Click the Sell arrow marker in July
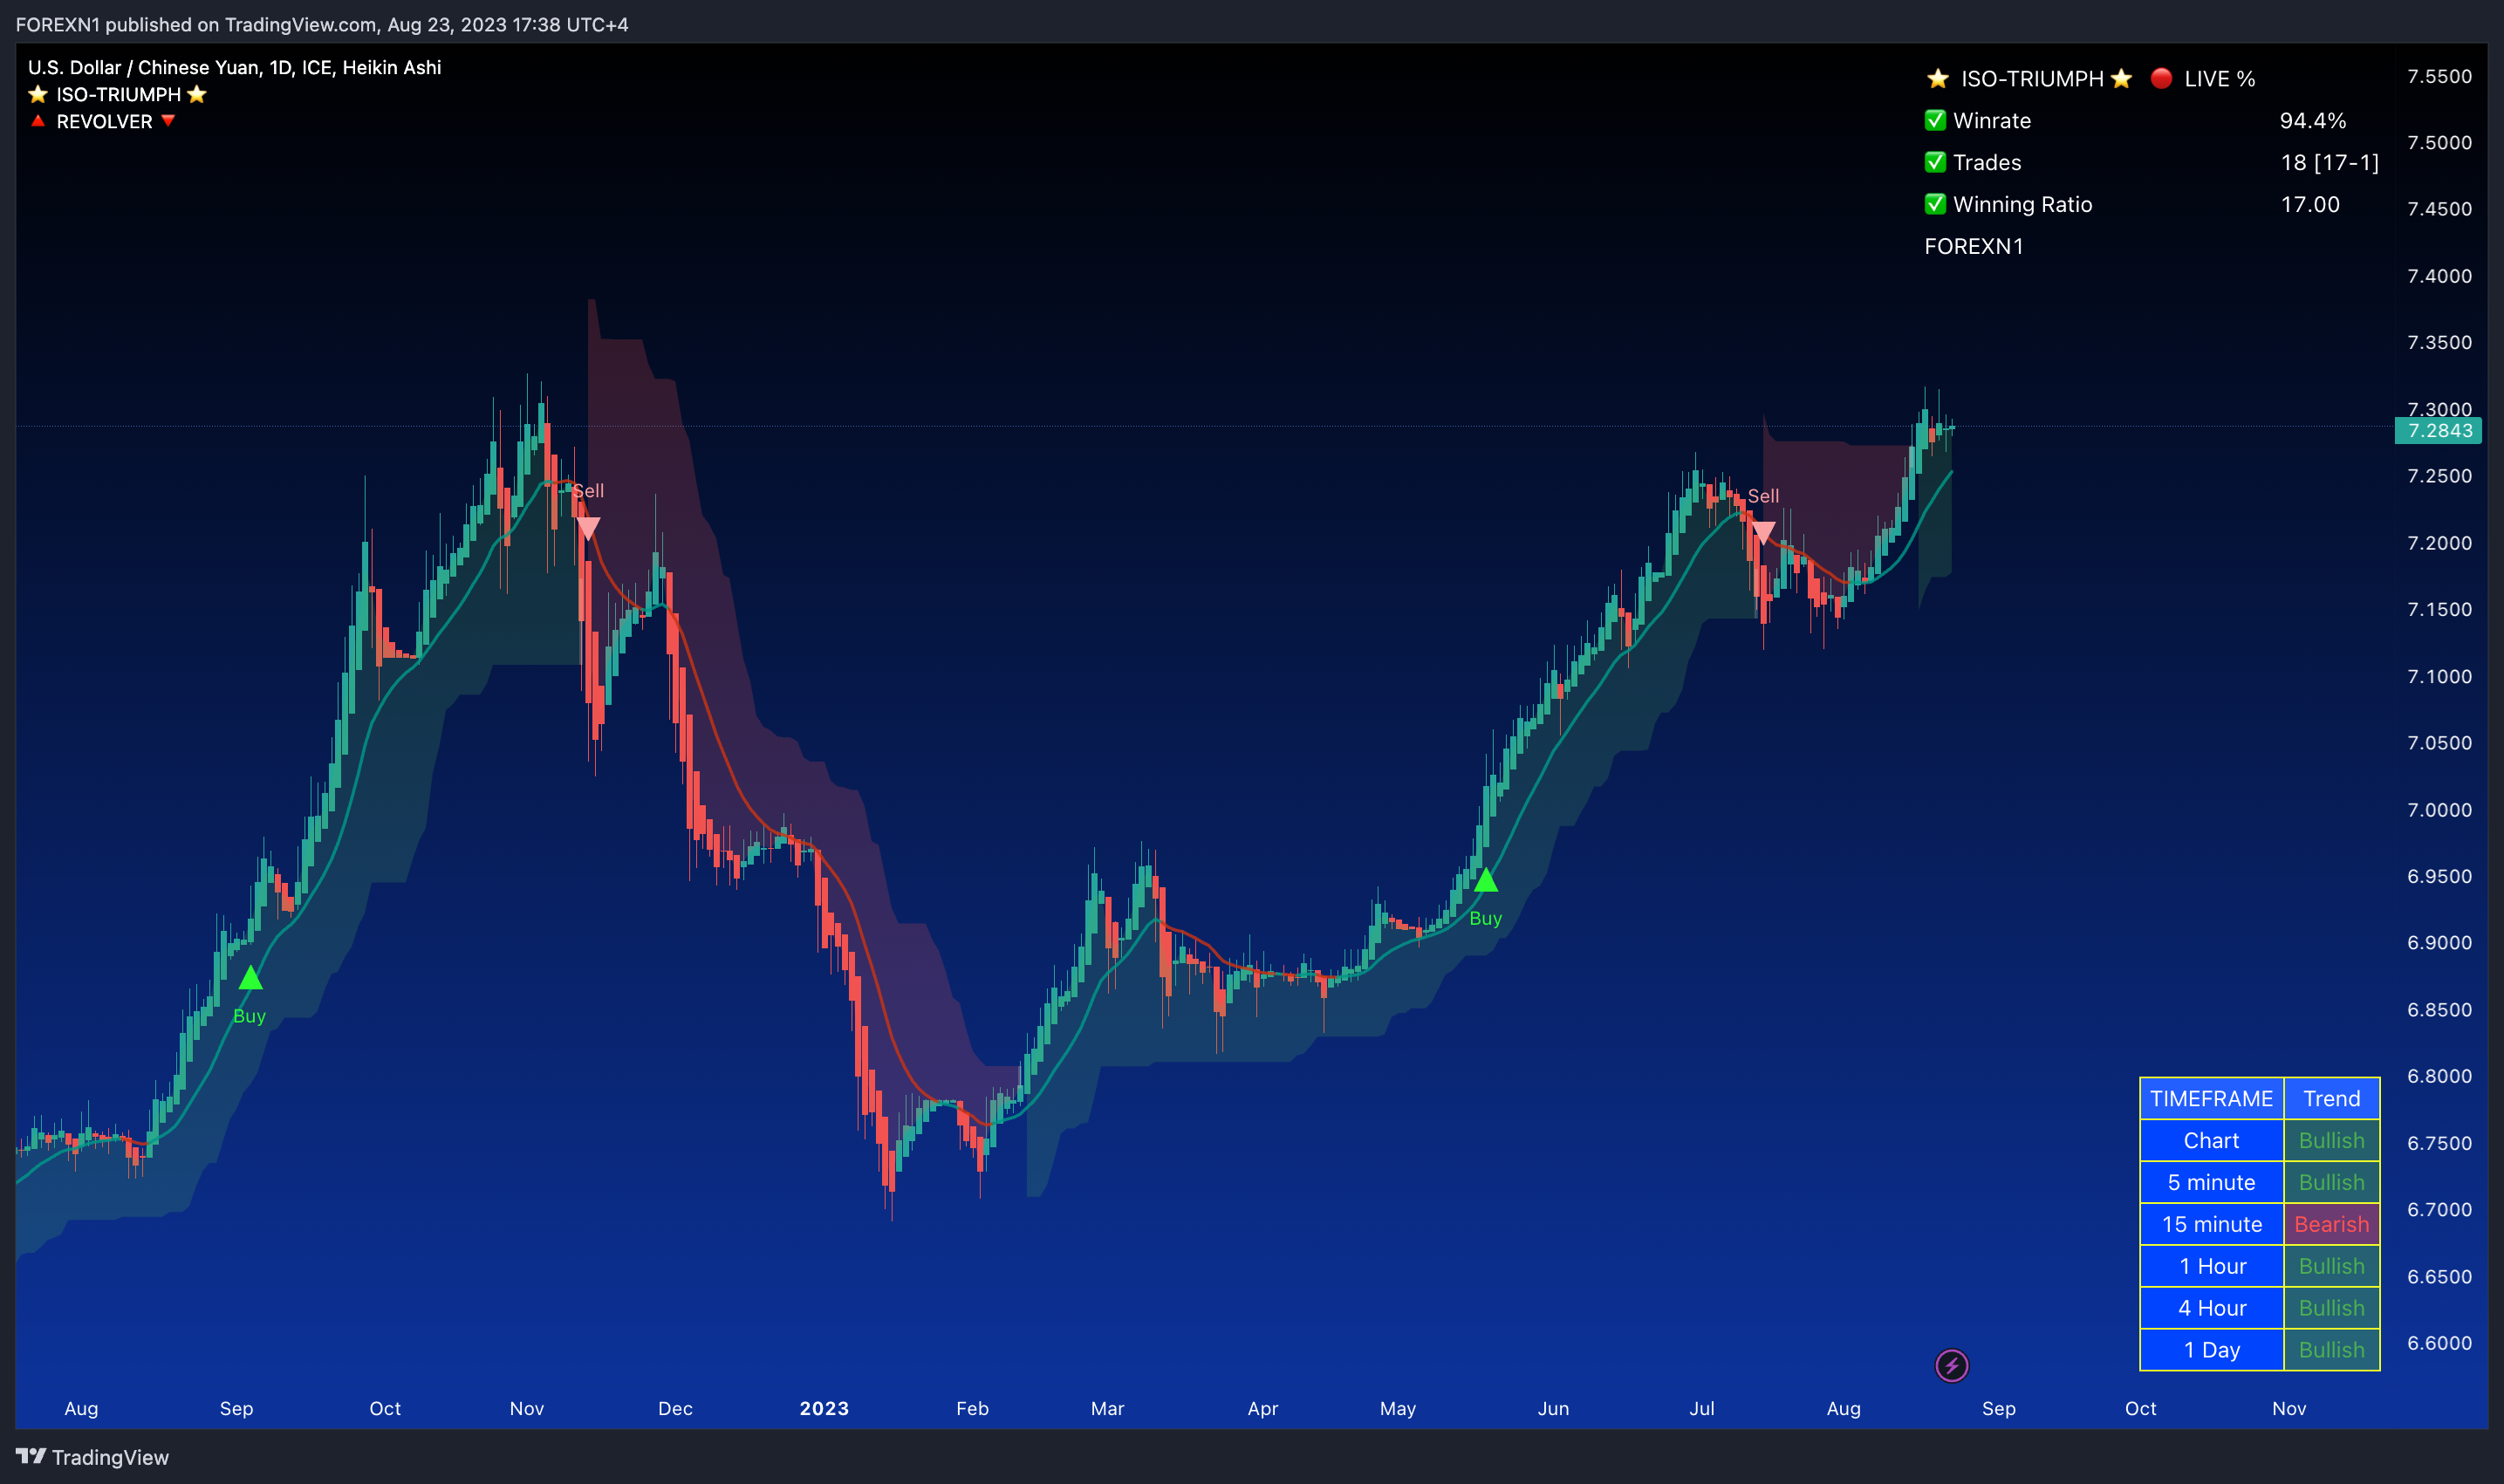The image size is (2504, 1484). (1763, 532)
